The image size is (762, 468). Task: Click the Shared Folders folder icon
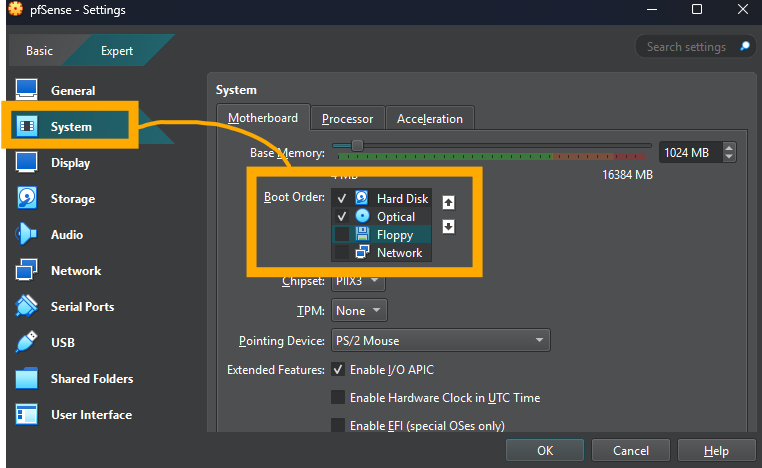pyautogui.click(x=26, y=378)
